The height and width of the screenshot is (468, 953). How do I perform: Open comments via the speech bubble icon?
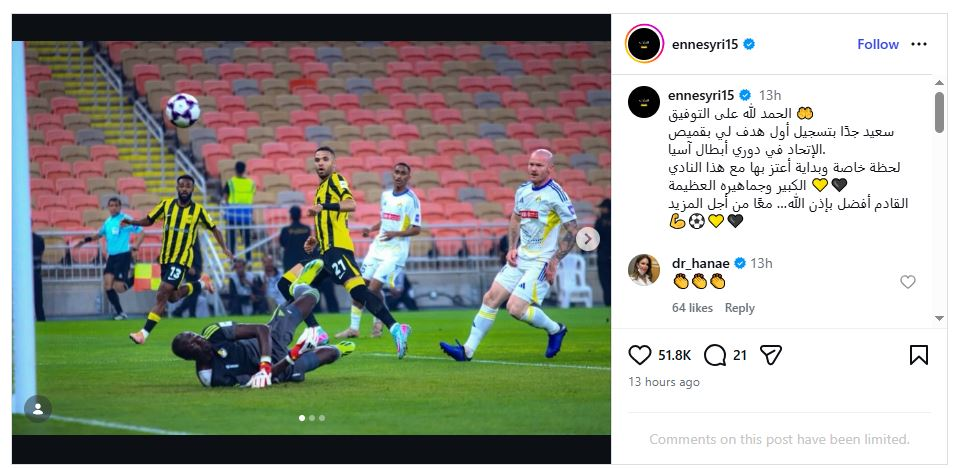[x=715, y=354]
